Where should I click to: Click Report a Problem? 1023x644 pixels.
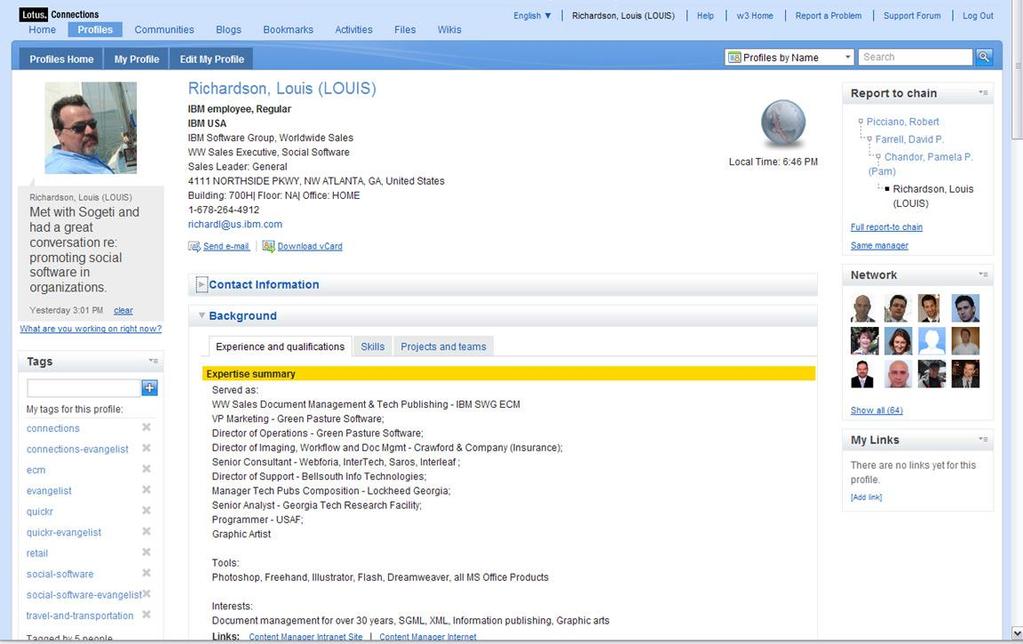point(829,16)
